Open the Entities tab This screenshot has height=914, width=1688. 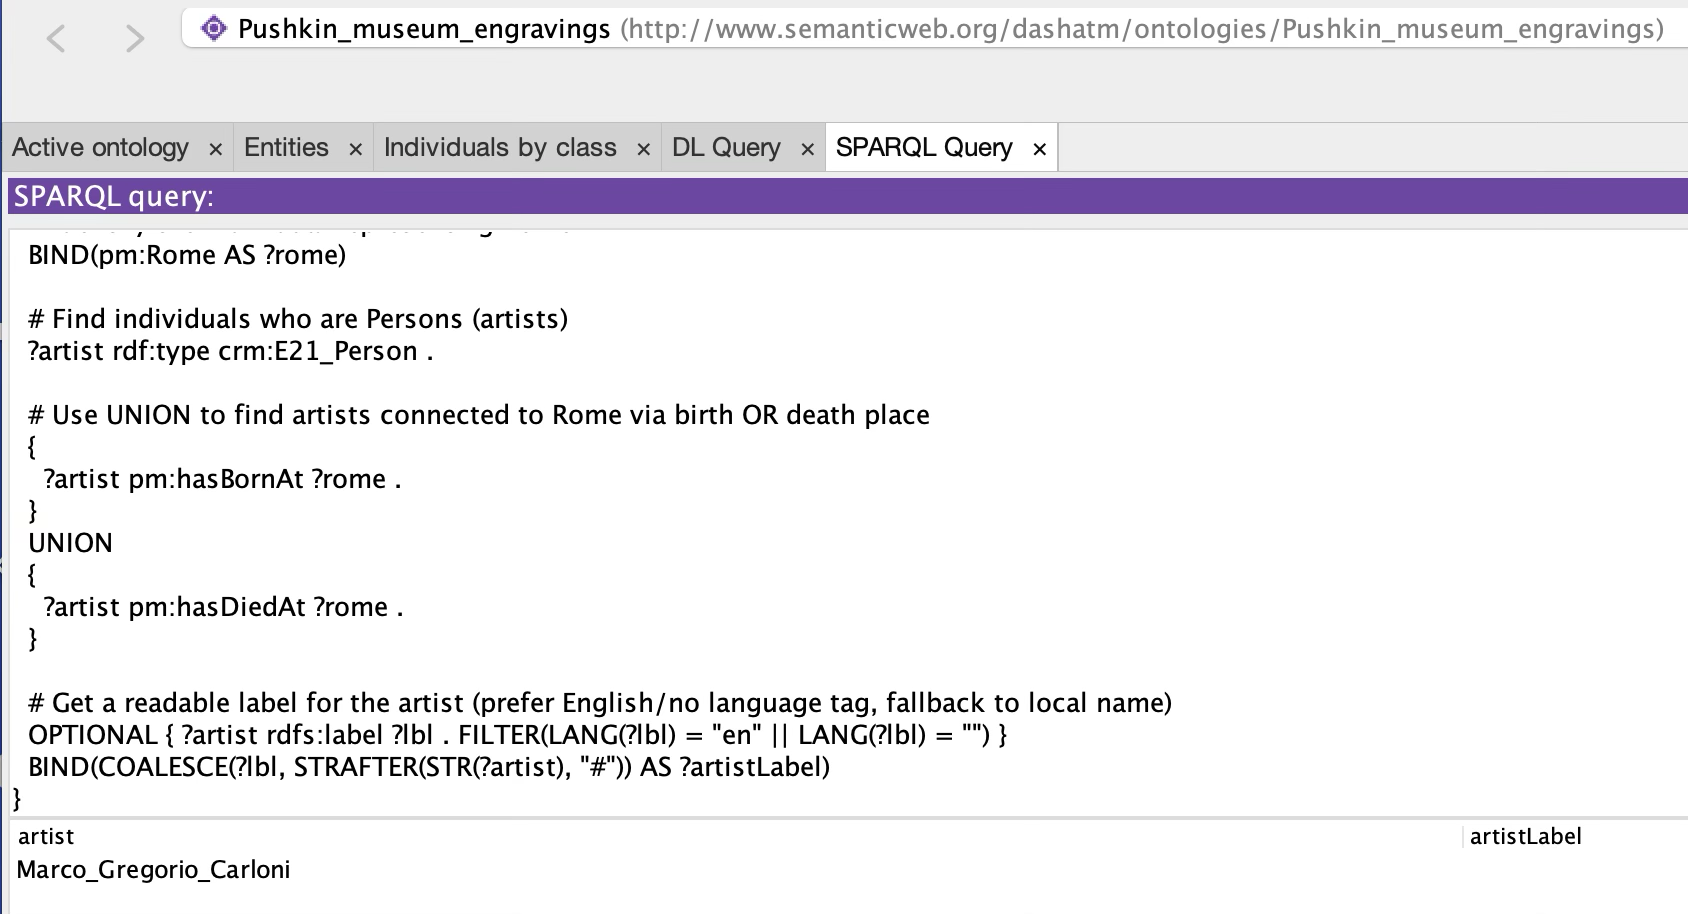click(286, 148)
